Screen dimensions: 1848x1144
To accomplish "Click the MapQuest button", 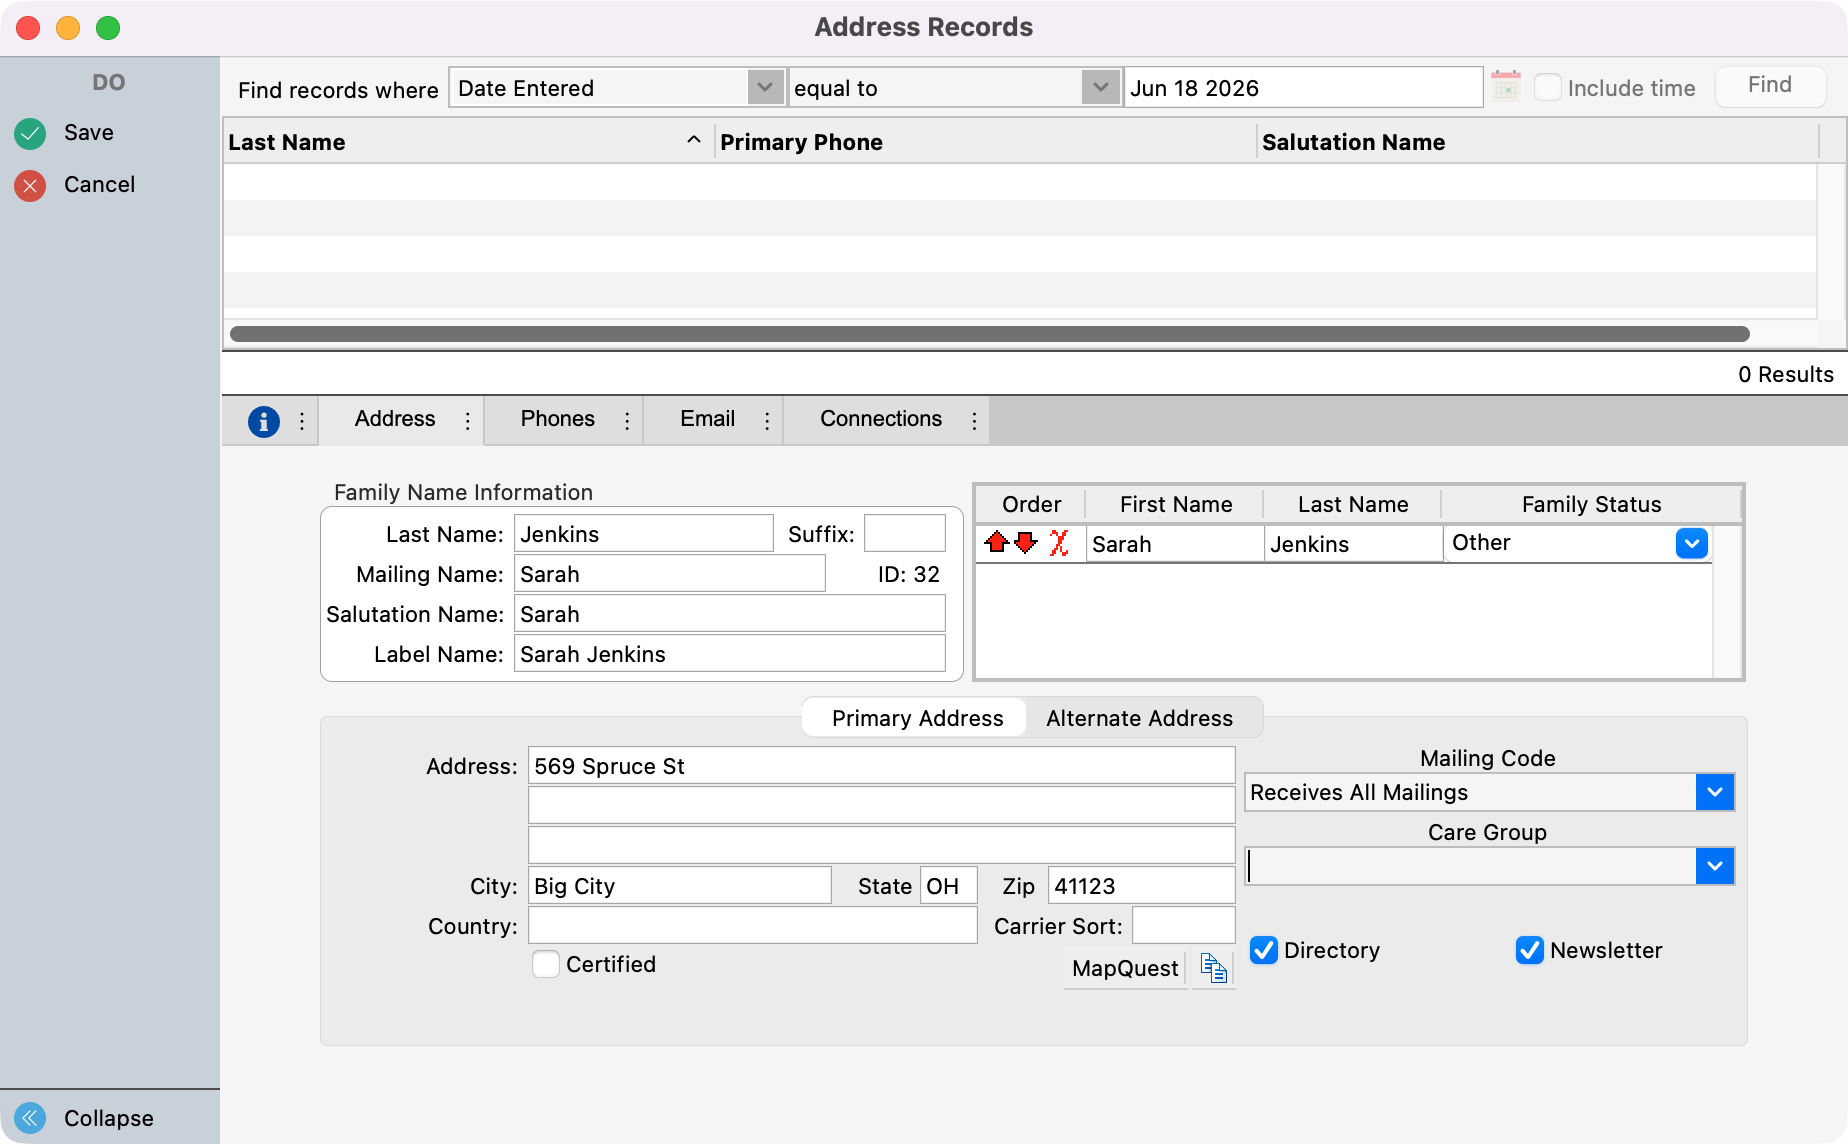I will (x=1125, y=968).
